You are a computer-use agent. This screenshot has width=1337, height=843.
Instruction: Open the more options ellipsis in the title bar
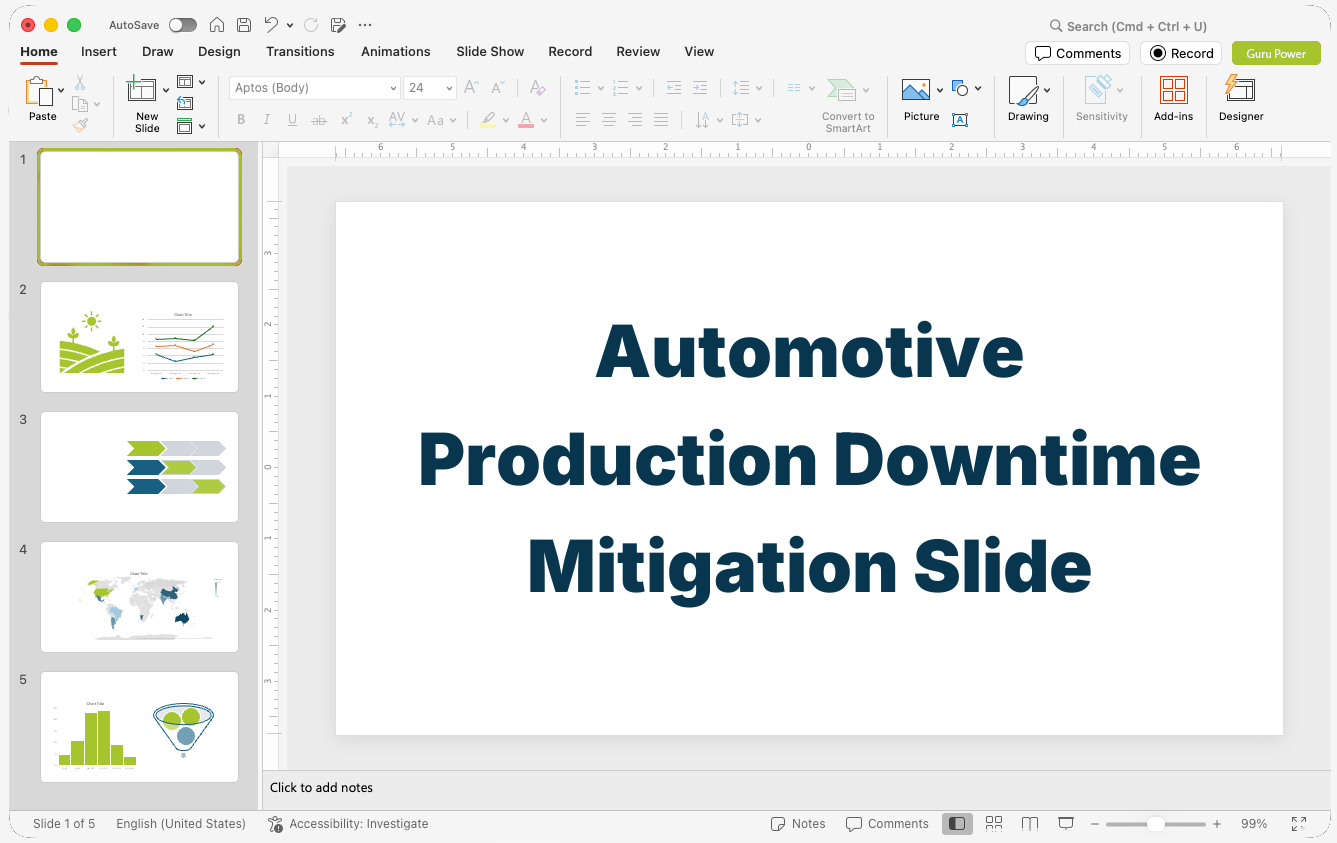(365, 25)
